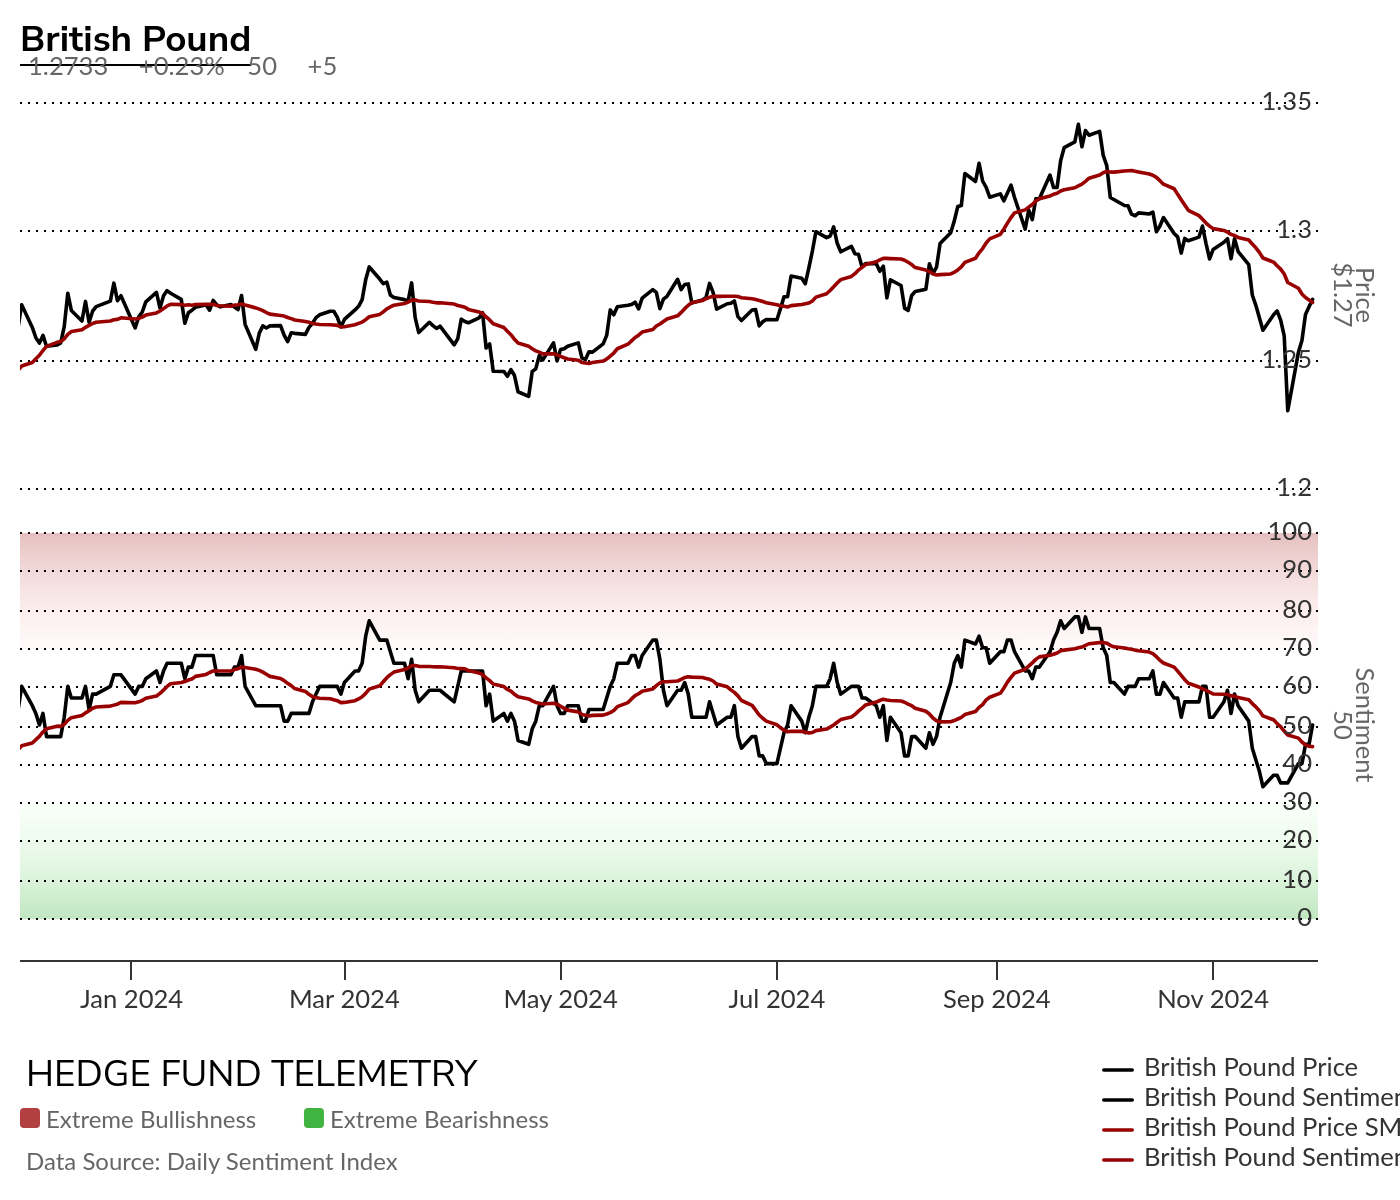Screen dimensions: 1400x1200
Task: Click the British Pound chart title
Action: tap(136, 39)
